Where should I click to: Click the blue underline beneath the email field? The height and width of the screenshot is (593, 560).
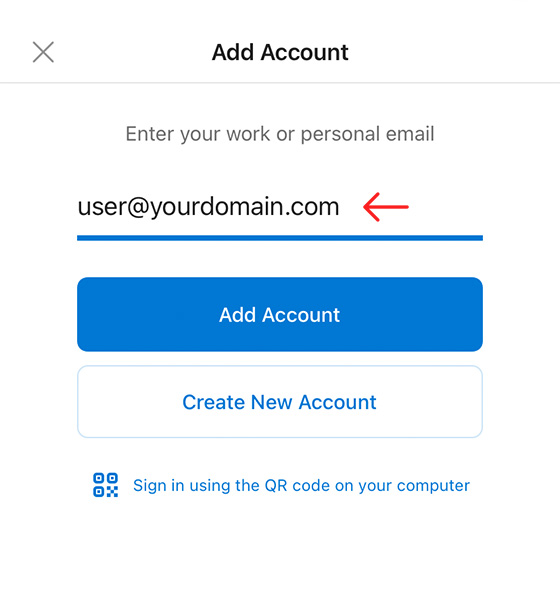point(280,238)
